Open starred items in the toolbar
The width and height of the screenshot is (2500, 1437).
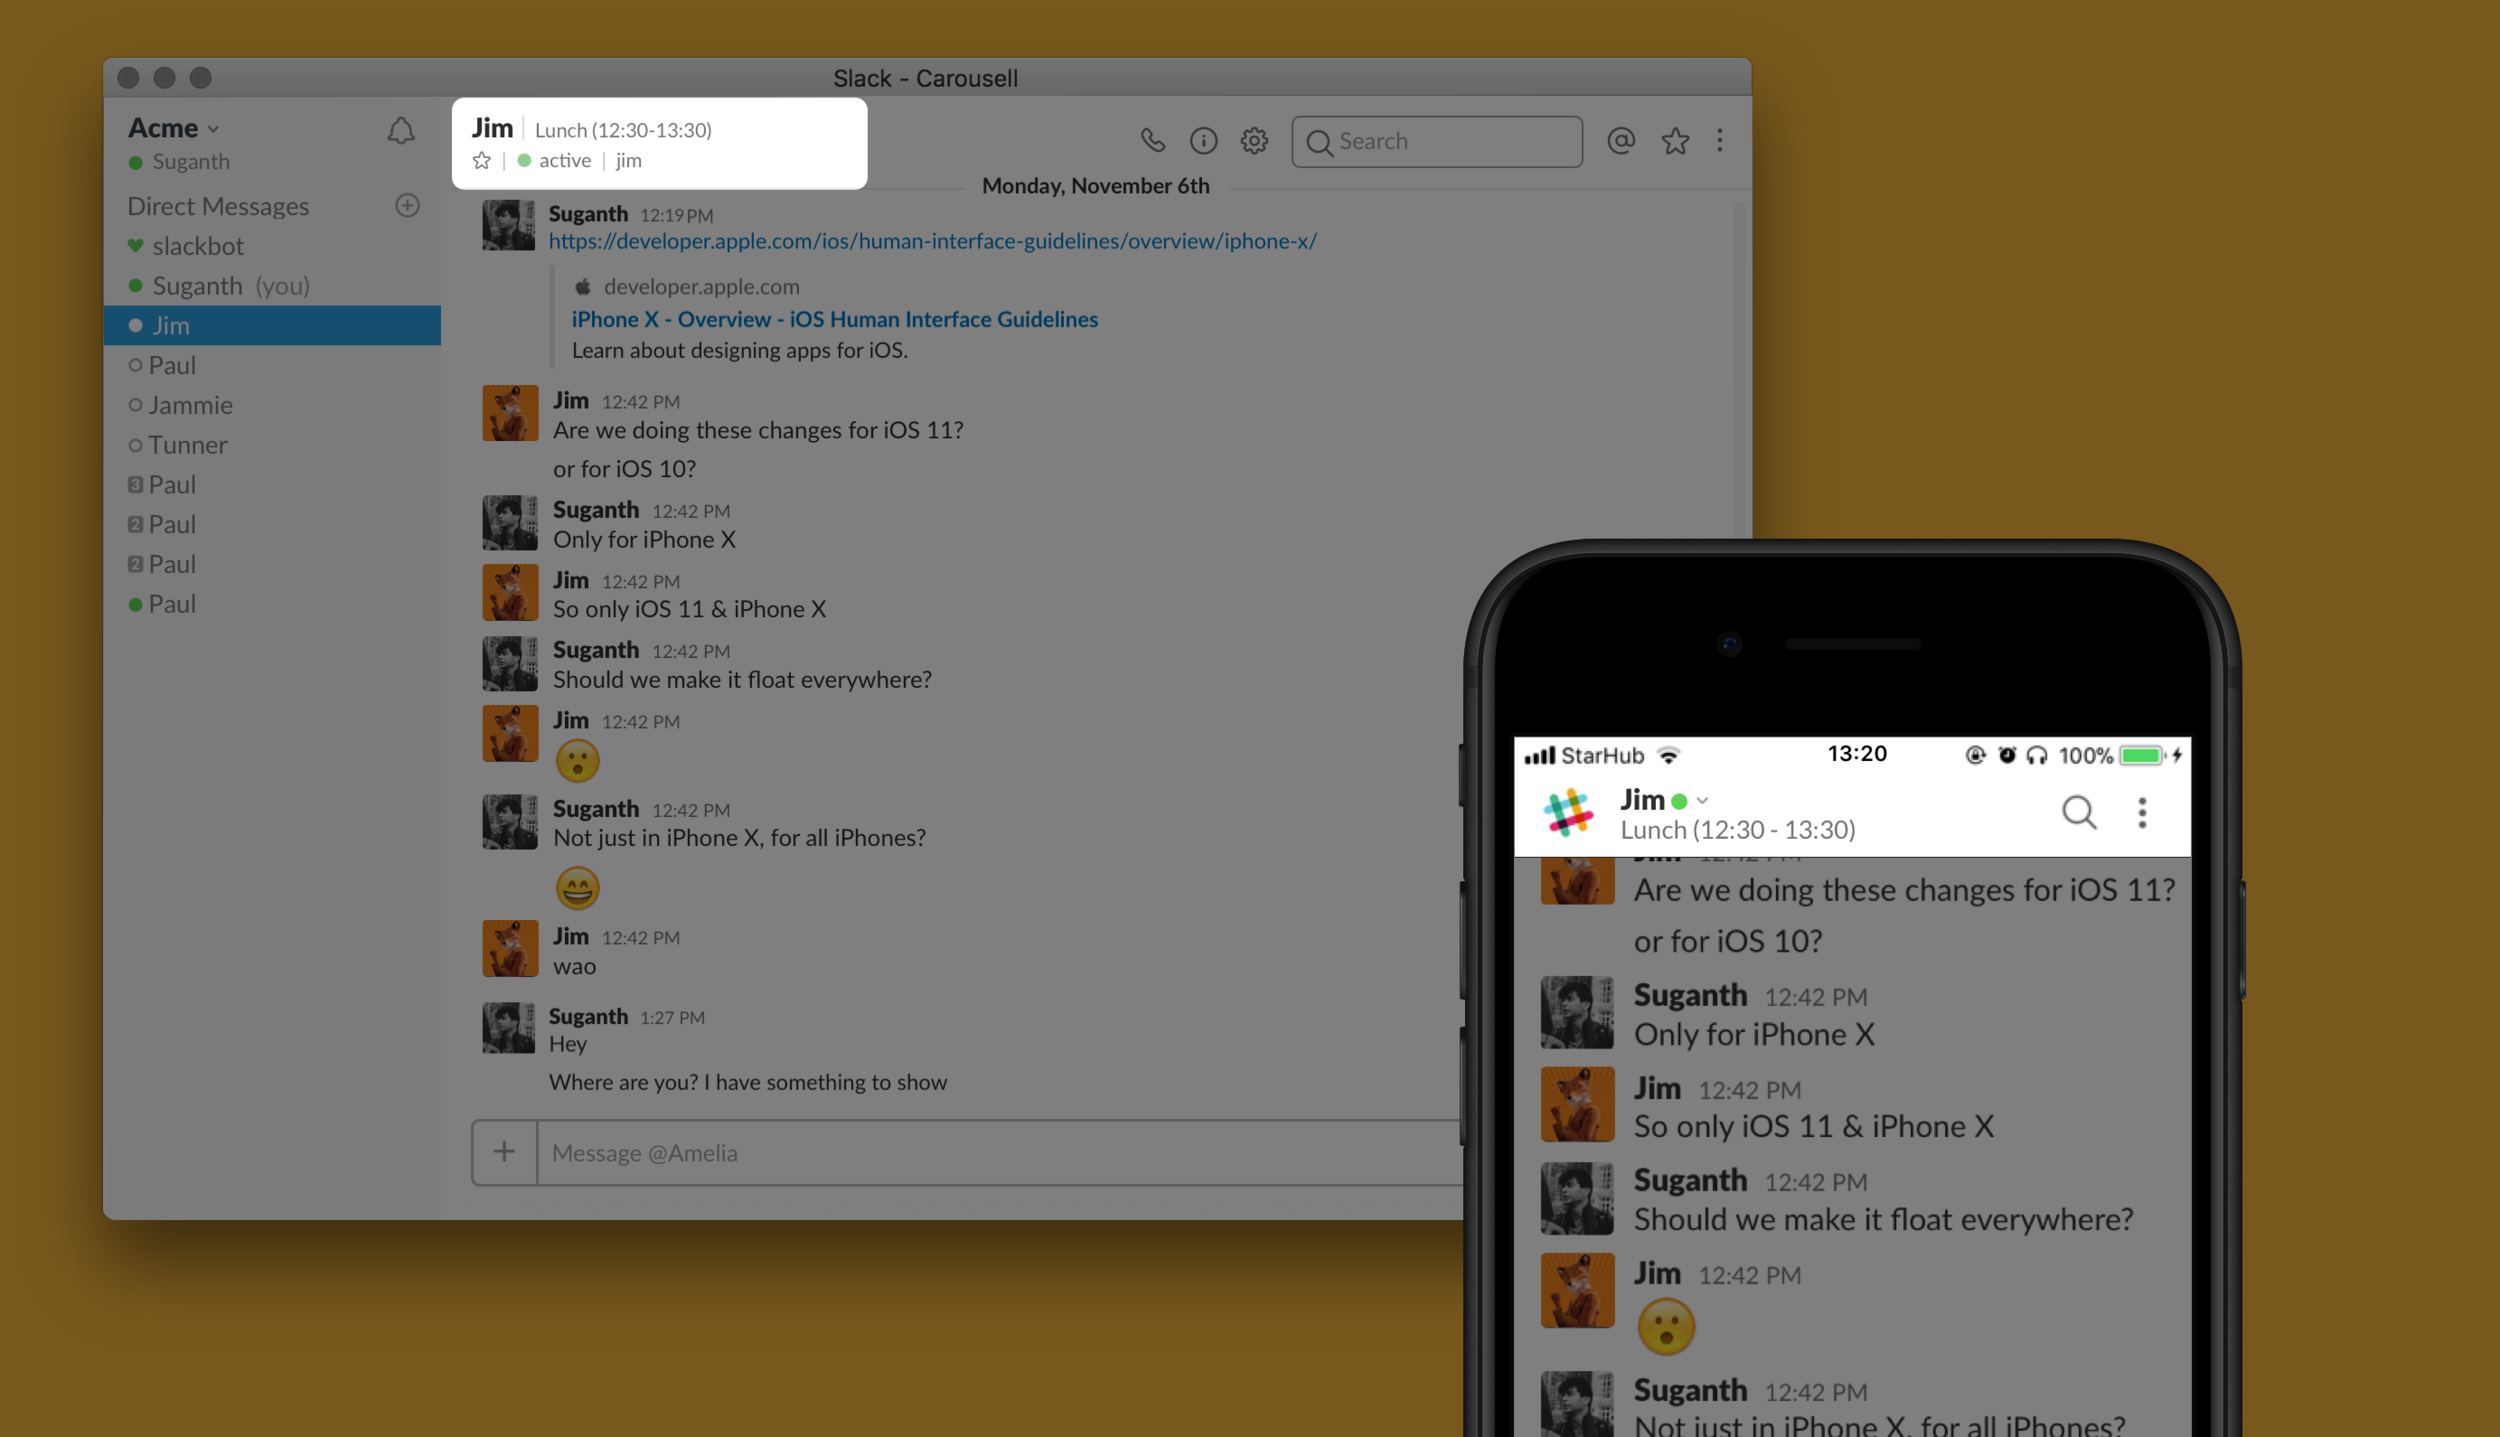1675,141
